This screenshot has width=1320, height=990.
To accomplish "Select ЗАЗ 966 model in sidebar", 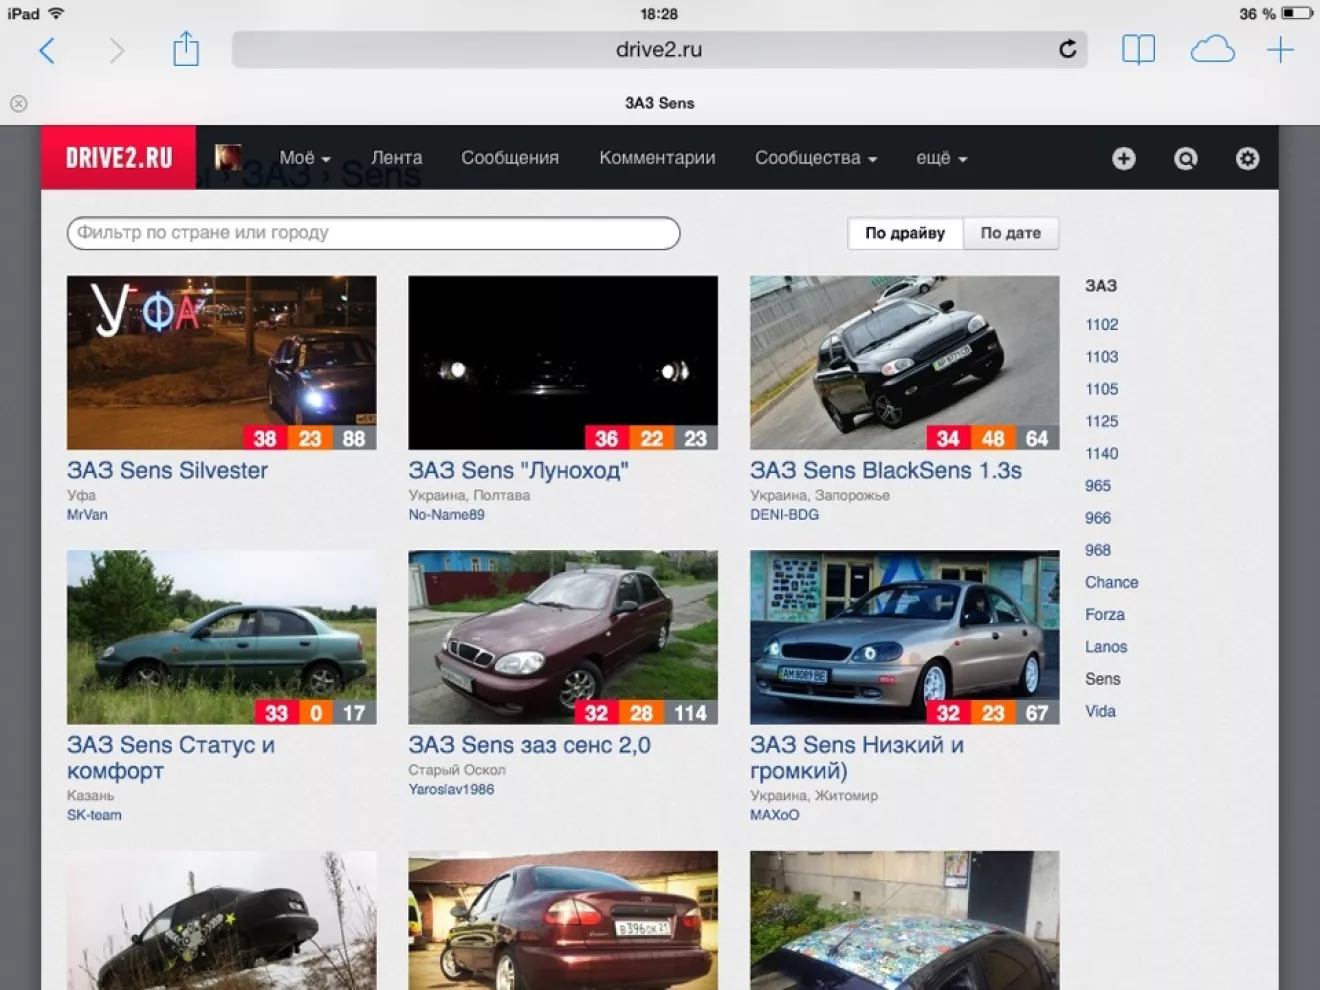I will click(1098, 518).
